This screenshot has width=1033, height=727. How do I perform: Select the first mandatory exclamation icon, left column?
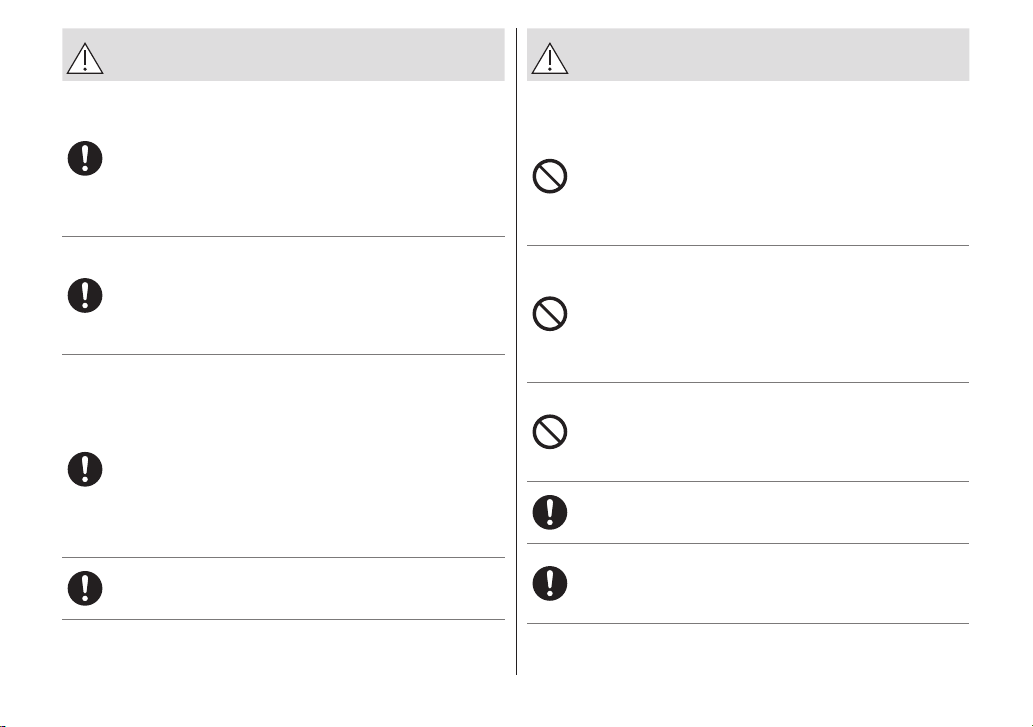85,158
